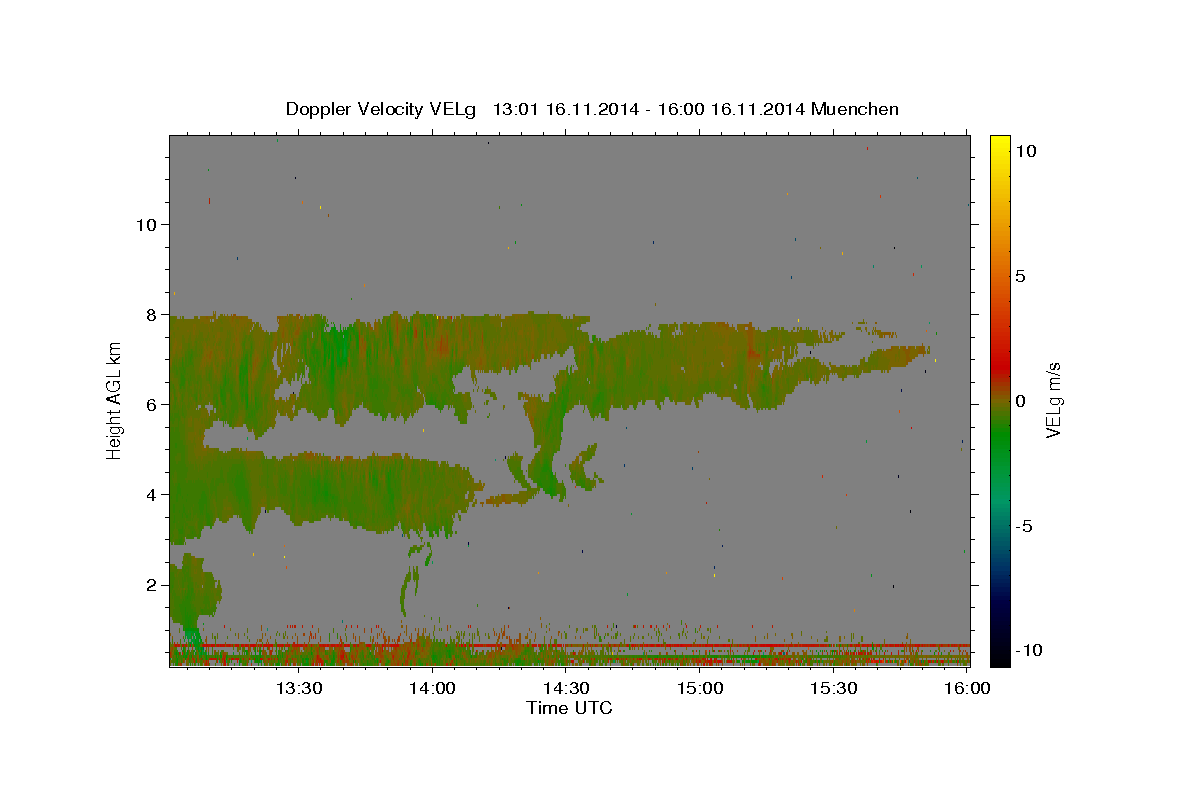The width and height of the screenshot is (1200, 800).
Task: Click the 'Muenchen' location label in title
Action: pyautogui.click(x=855, y=109)
